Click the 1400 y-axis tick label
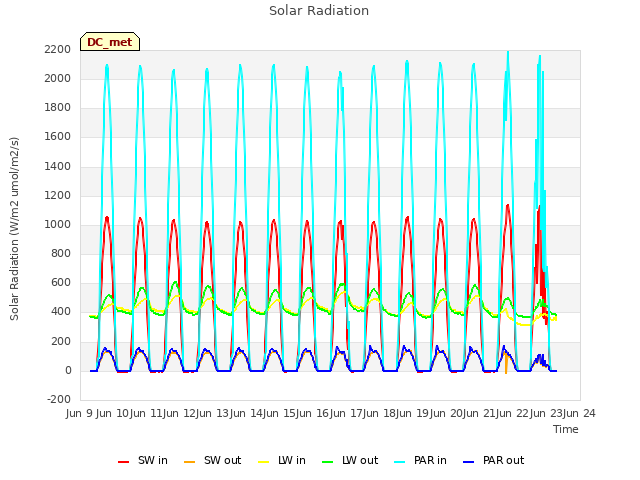The image size is (640, 480). point(58,166)
